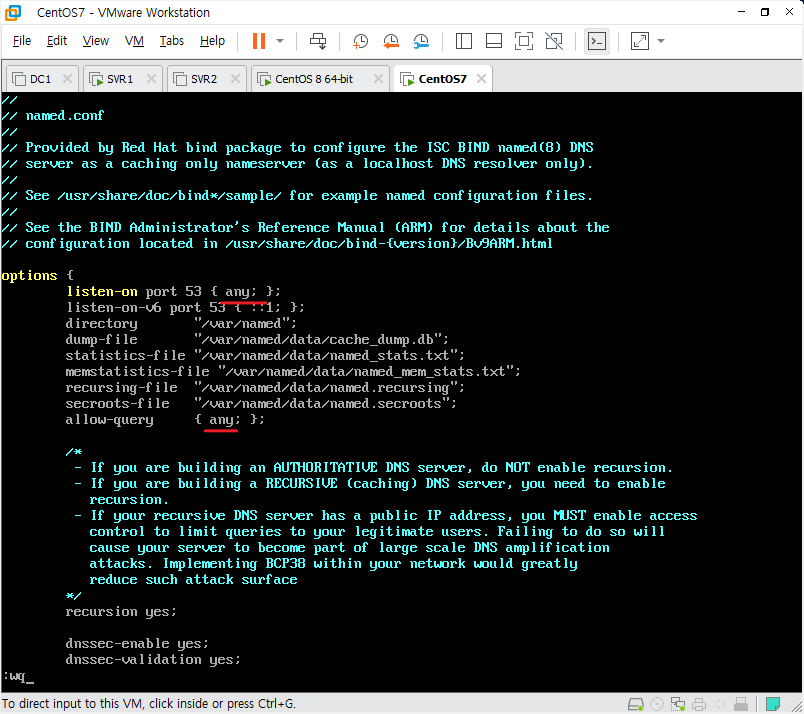This screenshot has height=714, width=804.
Task: Switch to the CentOS 8 64-bit tab
Action: click(x=313, y=79)
